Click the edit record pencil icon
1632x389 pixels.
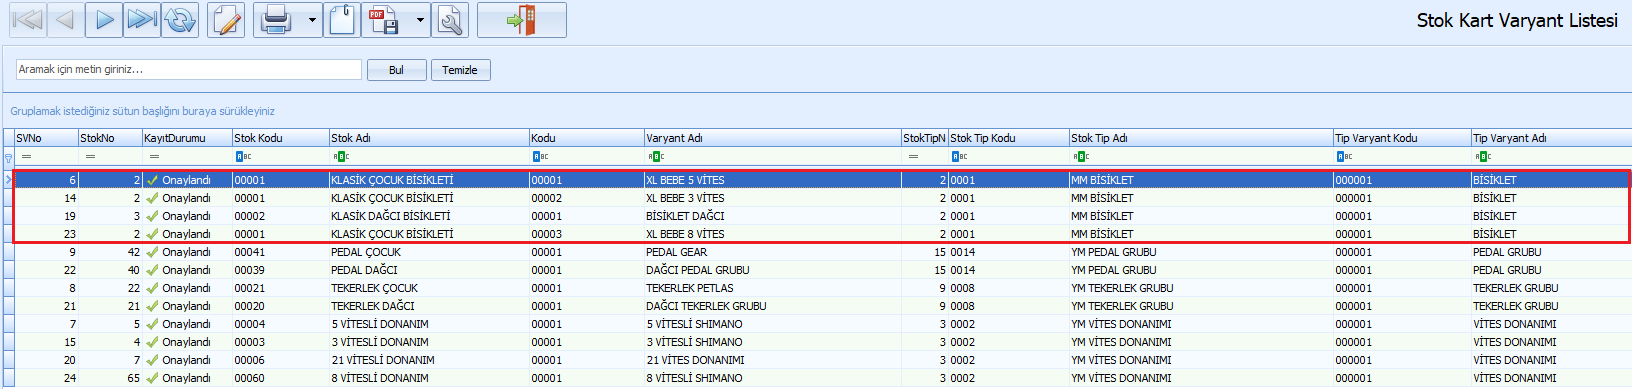pos(227,20)
